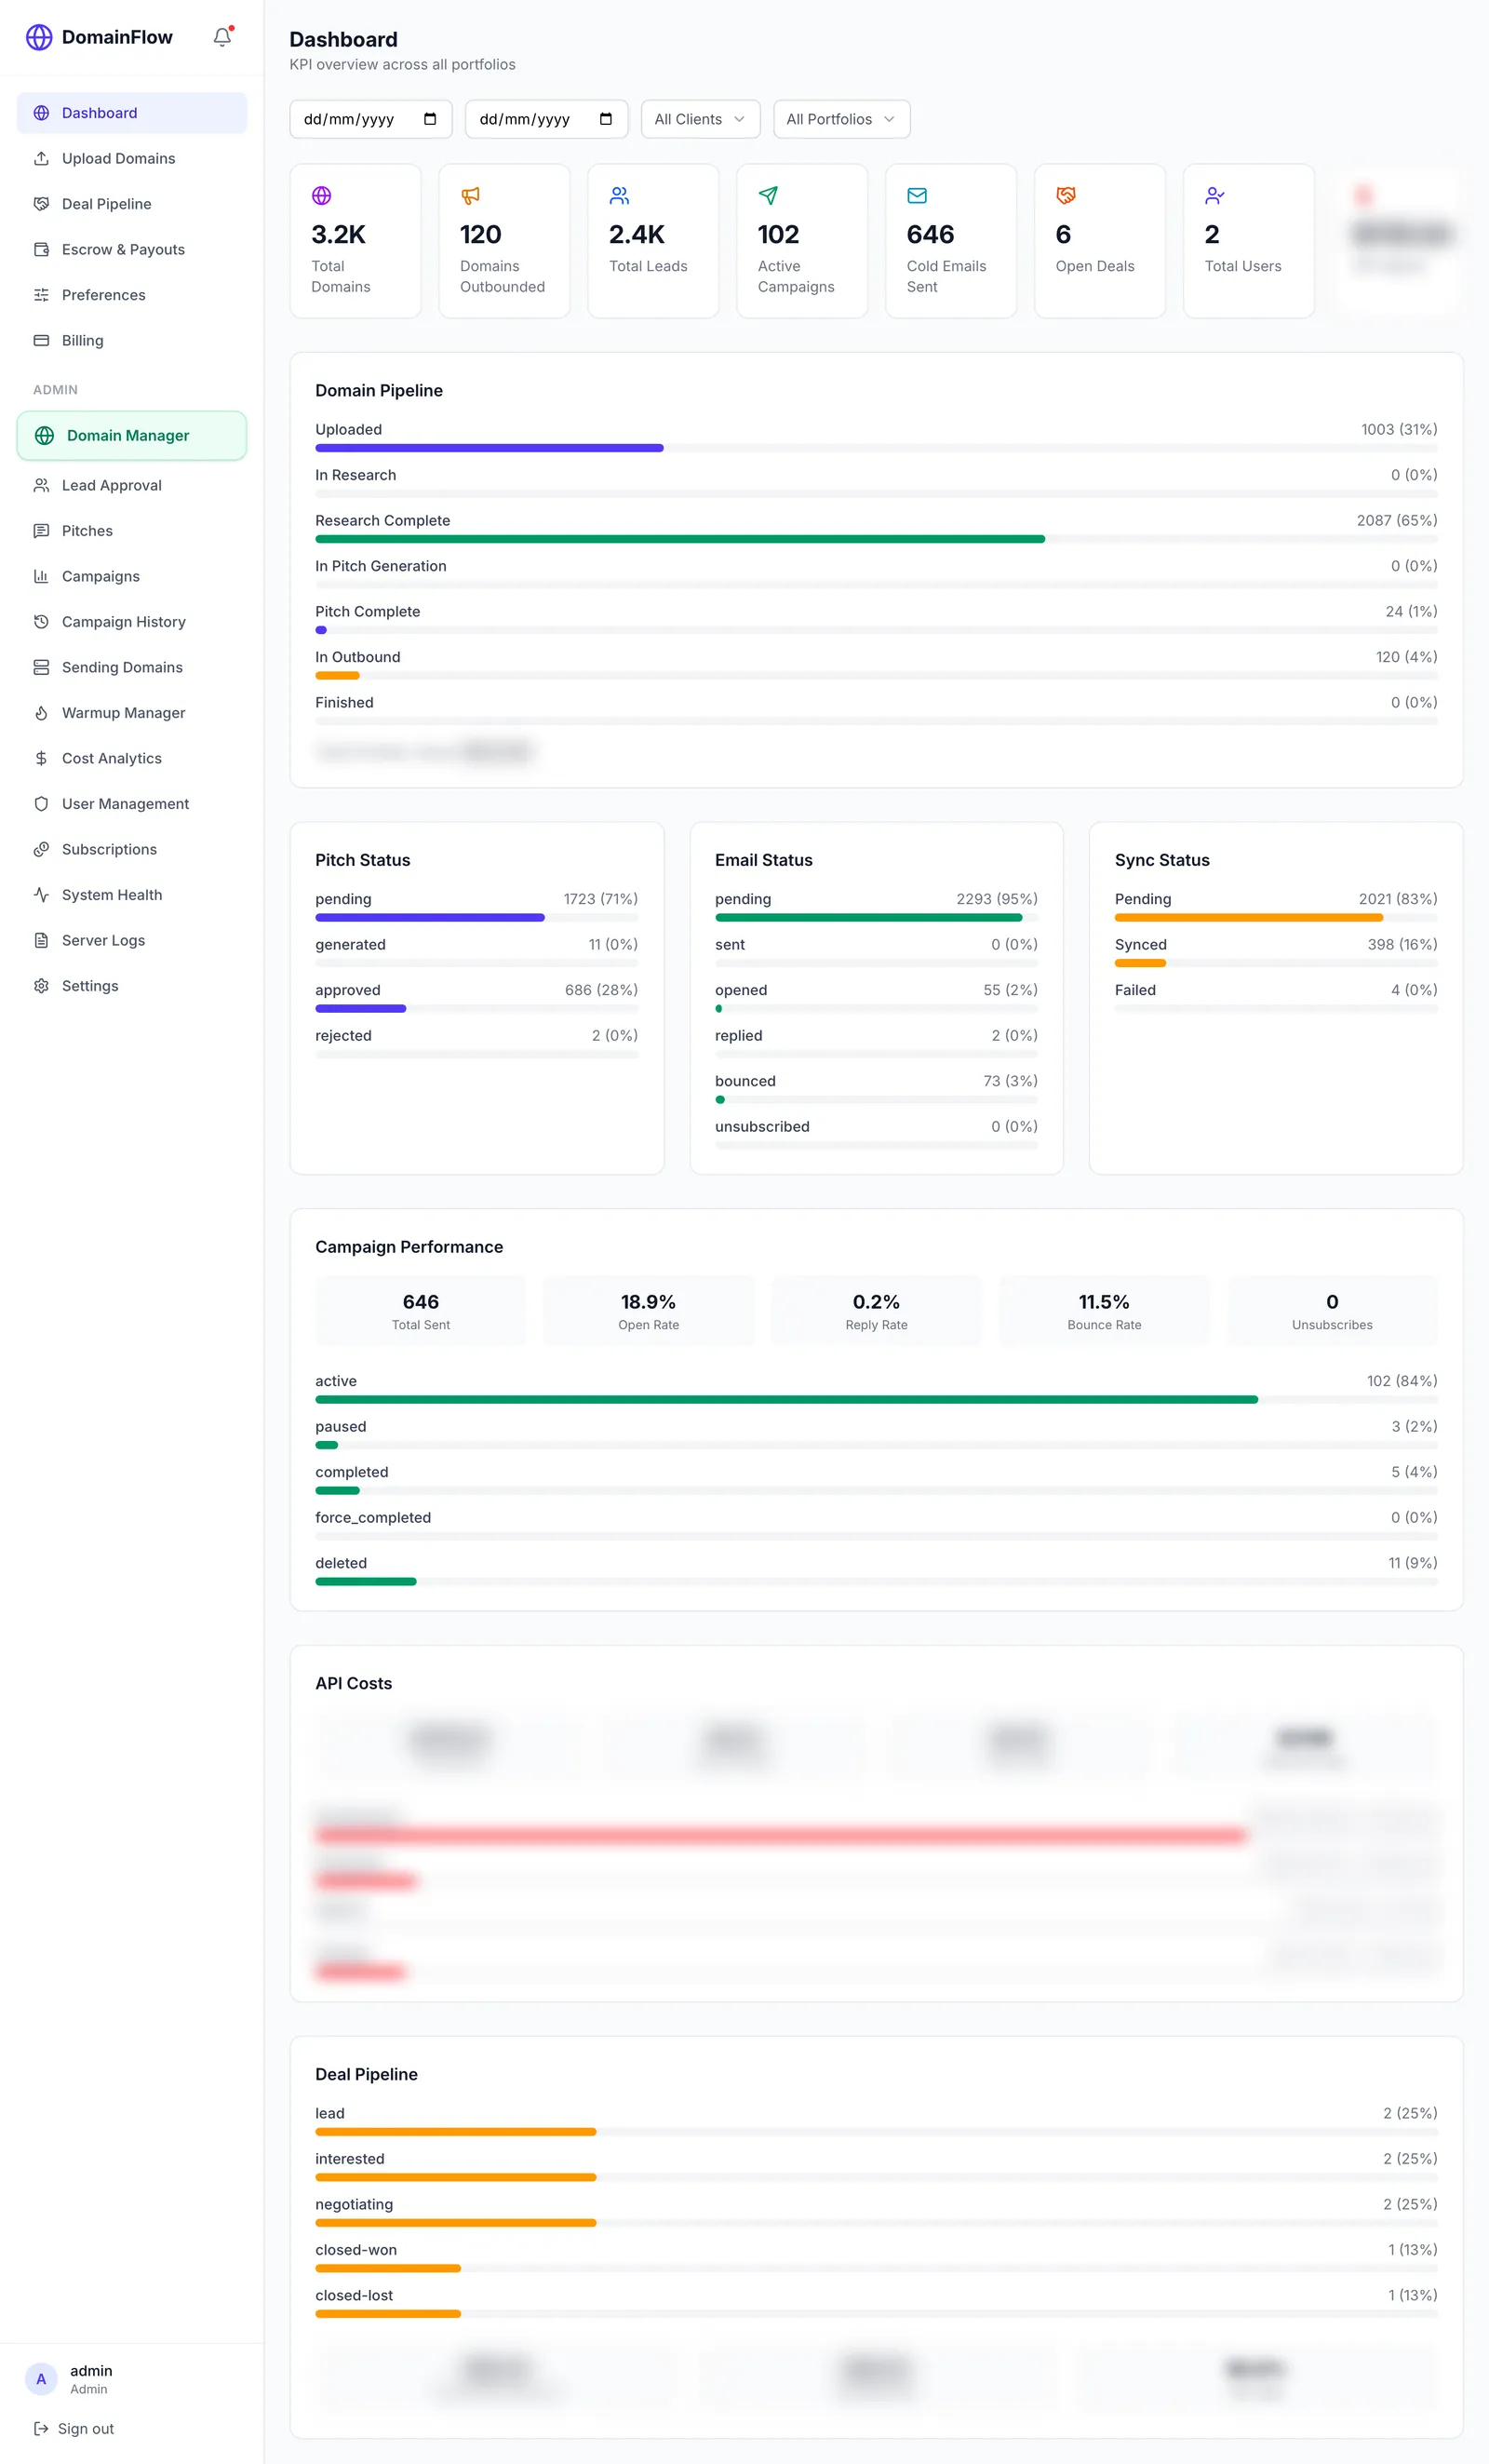The width and height of the screenshot is (1489, 2464).
Task: Click the Pitches message icon
Action: pos(41,531)
